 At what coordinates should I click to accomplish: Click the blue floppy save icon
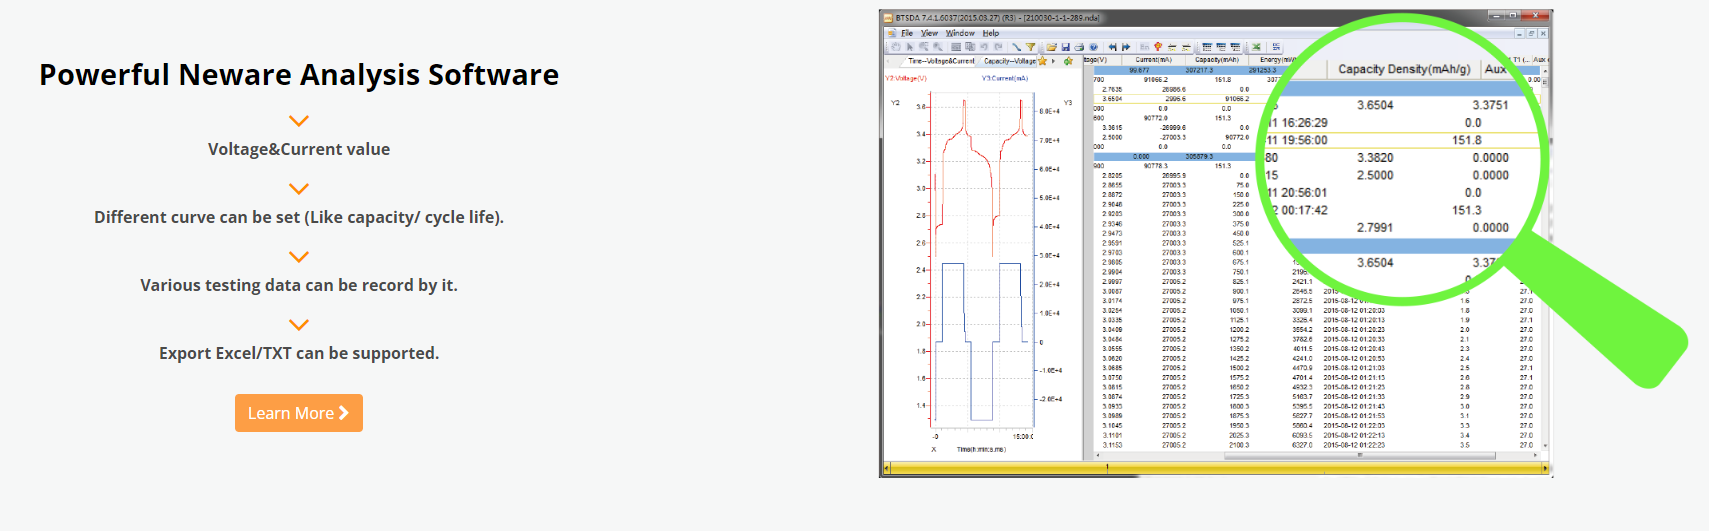click(1065, 47)
